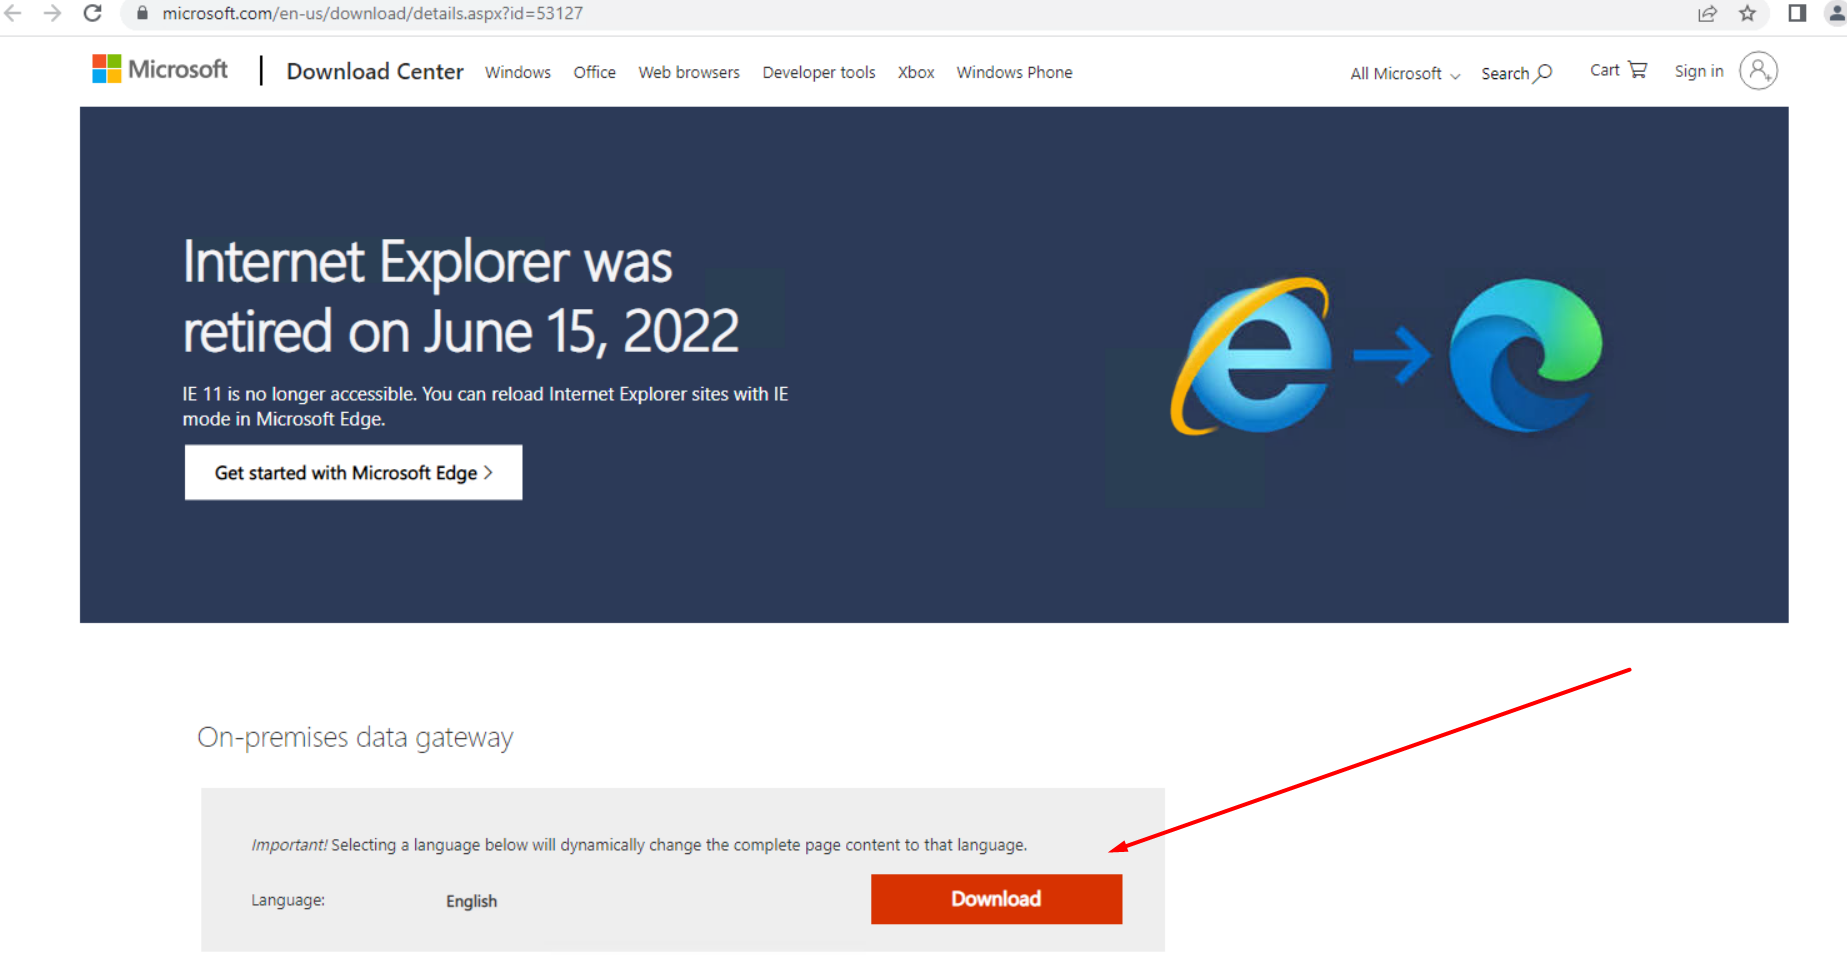This screenshot has height=968, width=1847.
Task: Open the Web browsers menu item
Action: [x=689, y=72]
